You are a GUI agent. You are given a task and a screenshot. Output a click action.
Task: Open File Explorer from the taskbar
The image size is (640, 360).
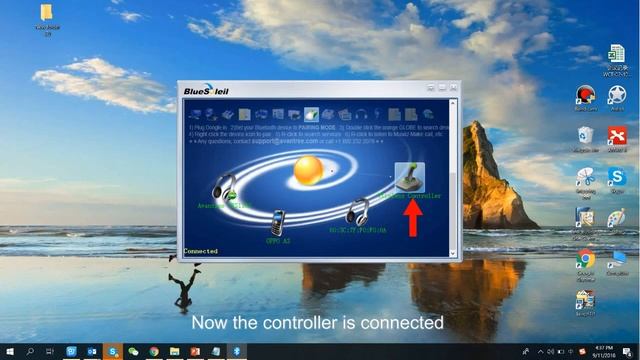pyautogui.click(x=175, y=351)
